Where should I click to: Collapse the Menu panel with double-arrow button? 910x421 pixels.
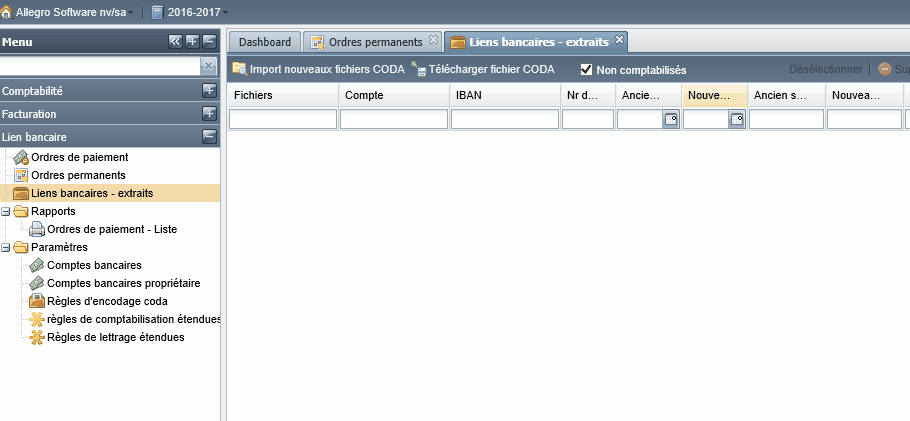[x=175, y=41]
